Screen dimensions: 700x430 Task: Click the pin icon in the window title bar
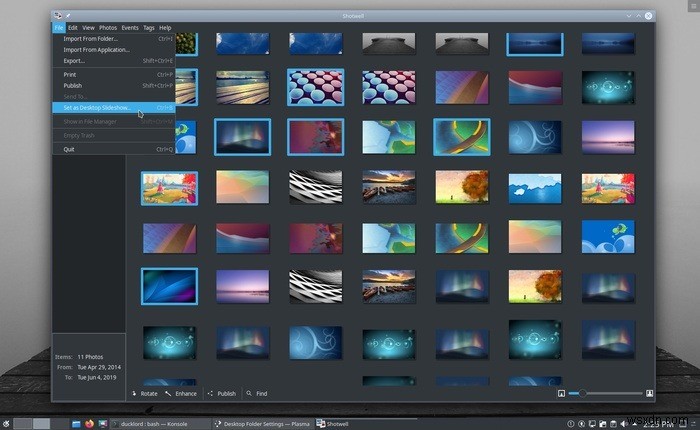pyautogui.click(x=71, y=16)
